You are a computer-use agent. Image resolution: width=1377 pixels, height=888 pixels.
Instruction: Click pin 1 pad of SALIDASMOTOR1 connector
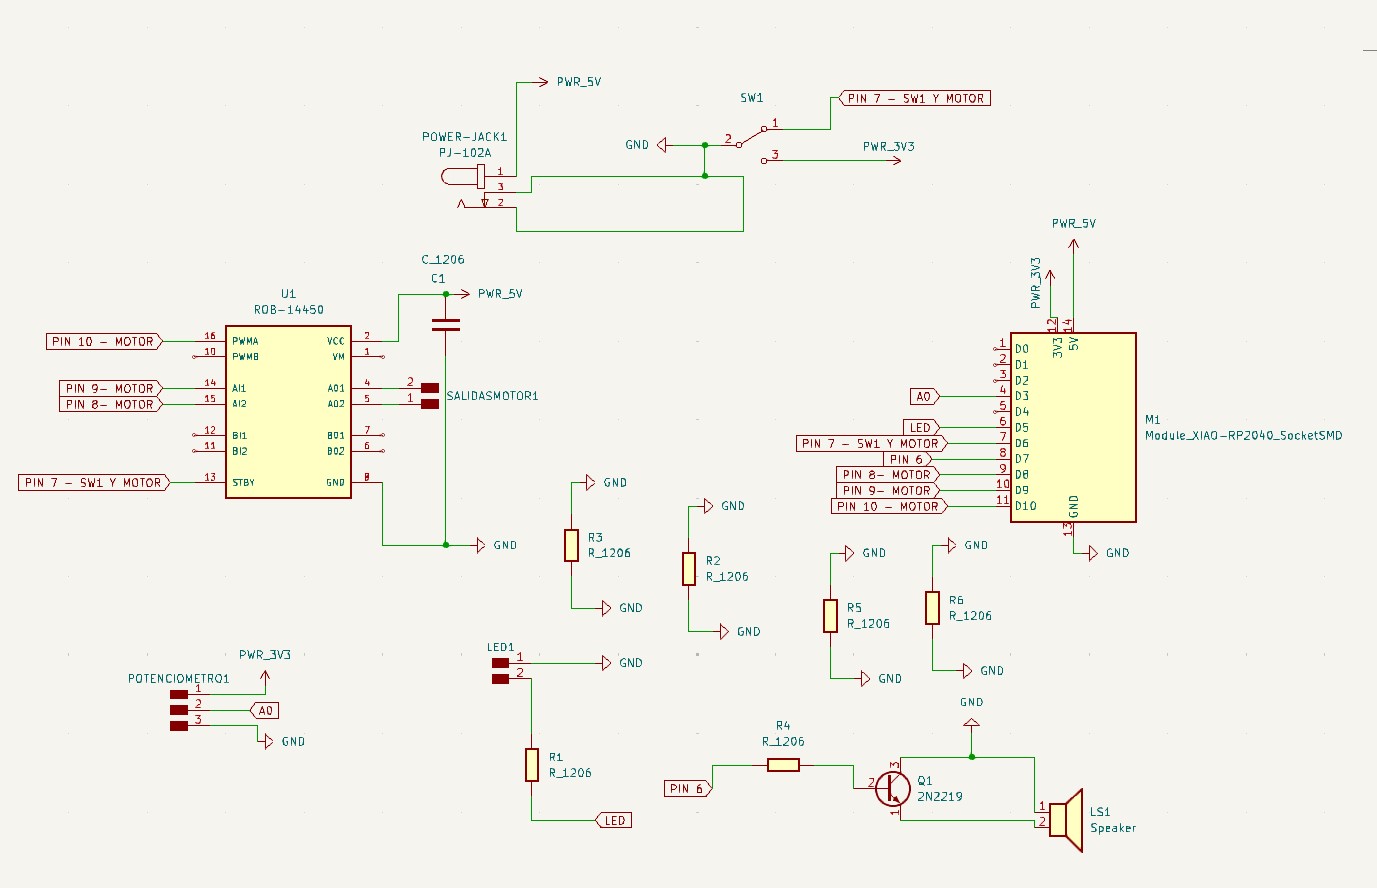(430, 404)
